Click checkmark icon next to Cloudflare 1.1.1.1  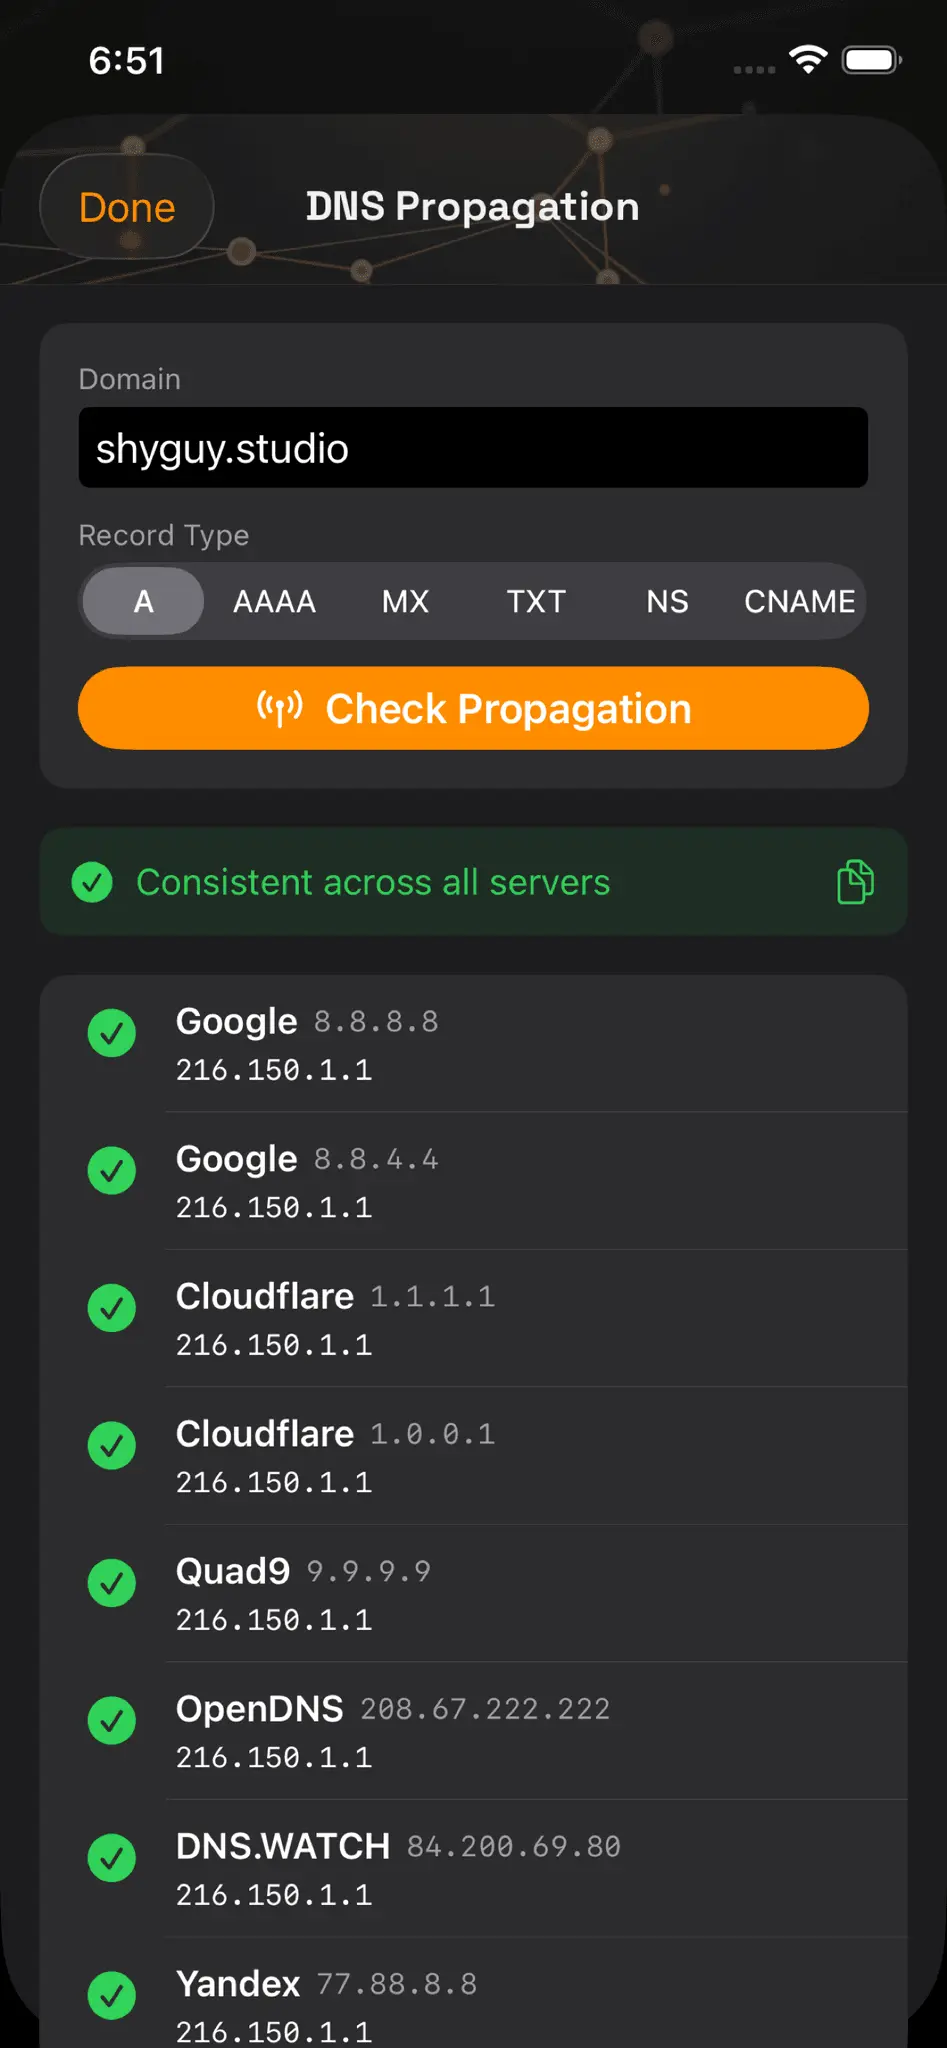pos(112,1308)
